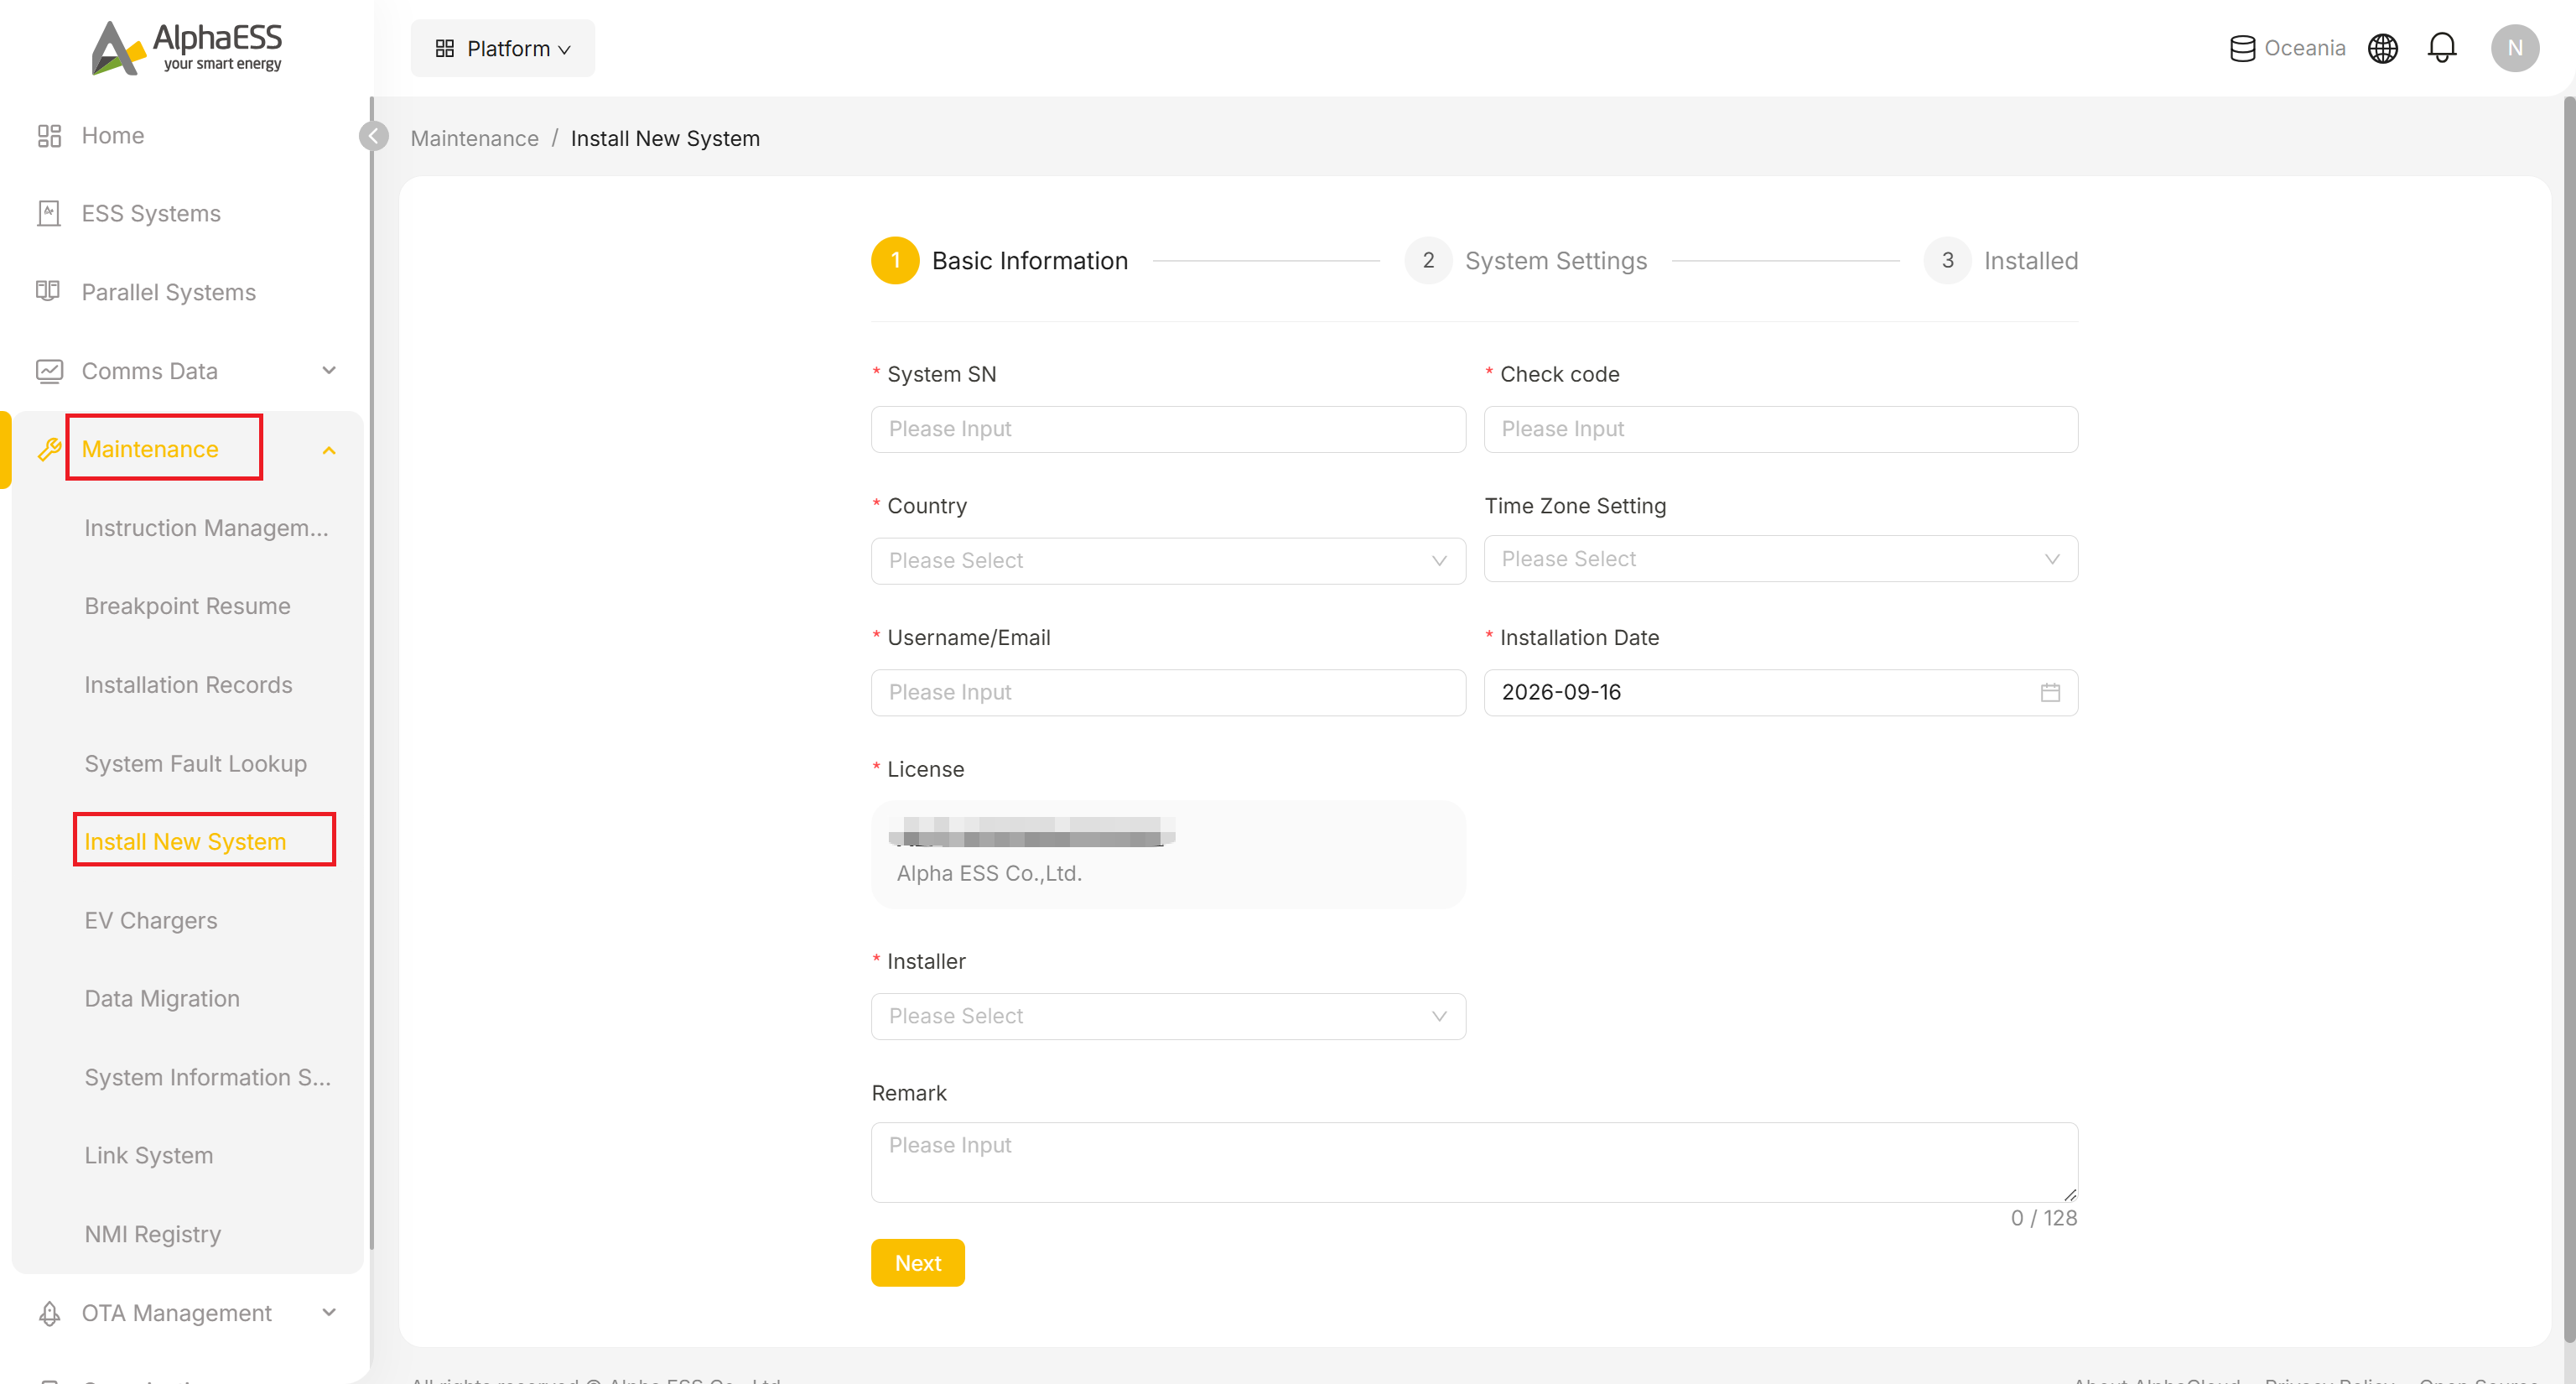Click the AlphaESS logo
The width and height of the screenshot is (2576, 1384).
[187, 47]
